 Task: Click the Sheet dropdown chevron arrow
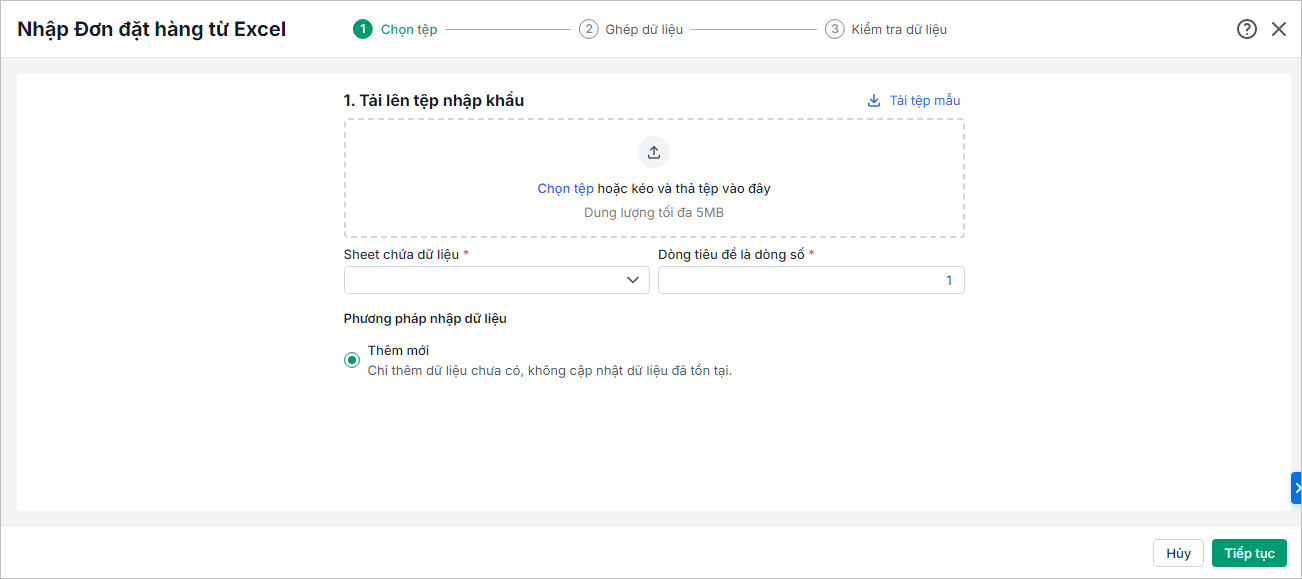(x=633, y=280)
